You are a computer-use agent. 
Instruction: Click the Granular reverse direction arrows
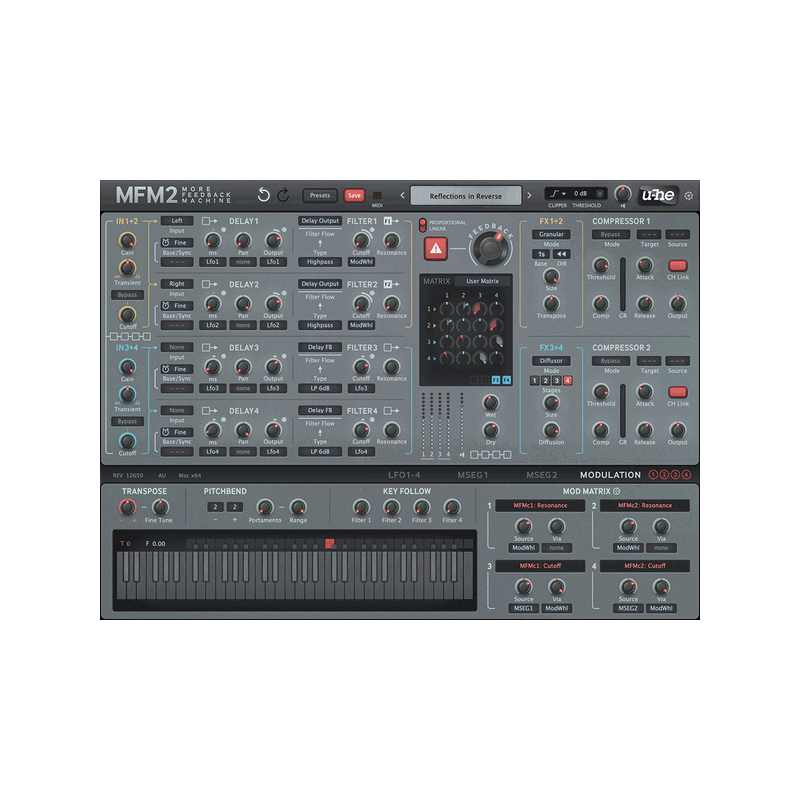561,254
